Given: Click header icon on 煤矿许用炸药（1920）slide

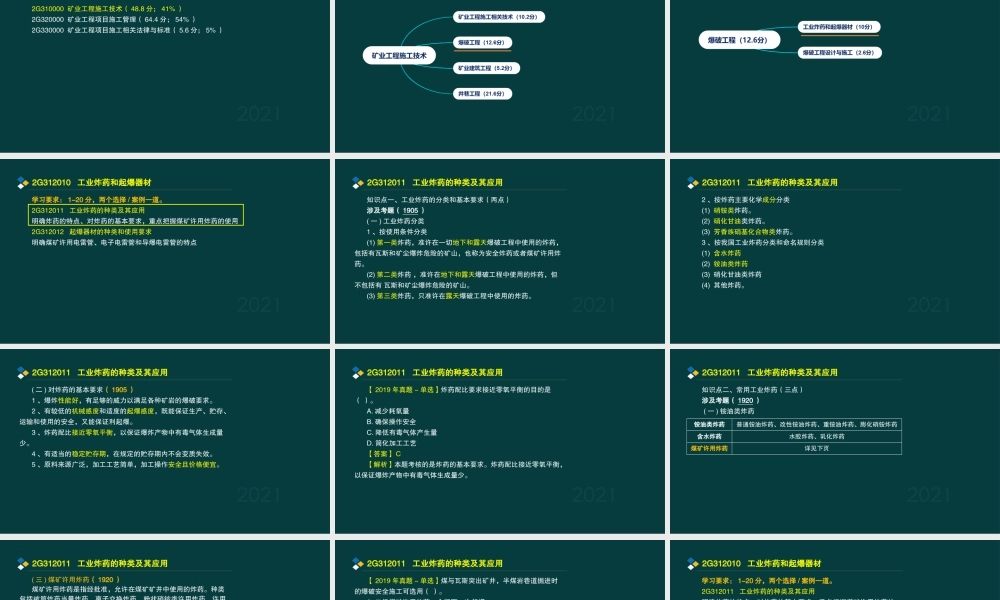Looking at the screenshot, I should [22, 564].
